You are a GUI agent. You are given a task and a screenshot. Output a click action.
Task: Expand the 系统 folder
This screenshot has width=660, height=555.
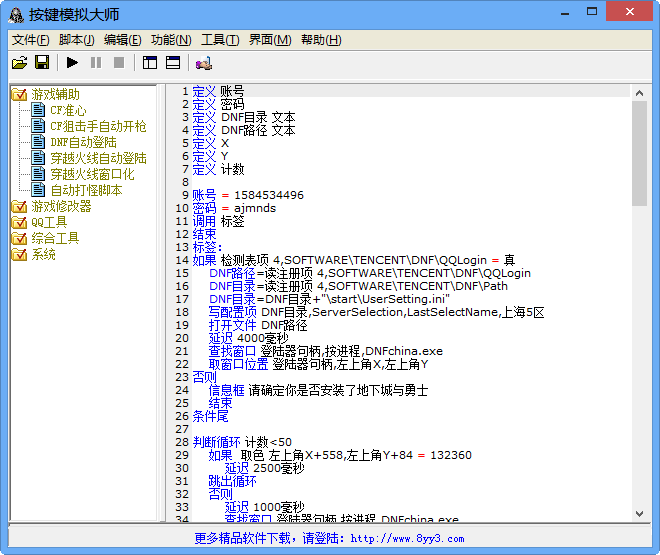point(43,254)
